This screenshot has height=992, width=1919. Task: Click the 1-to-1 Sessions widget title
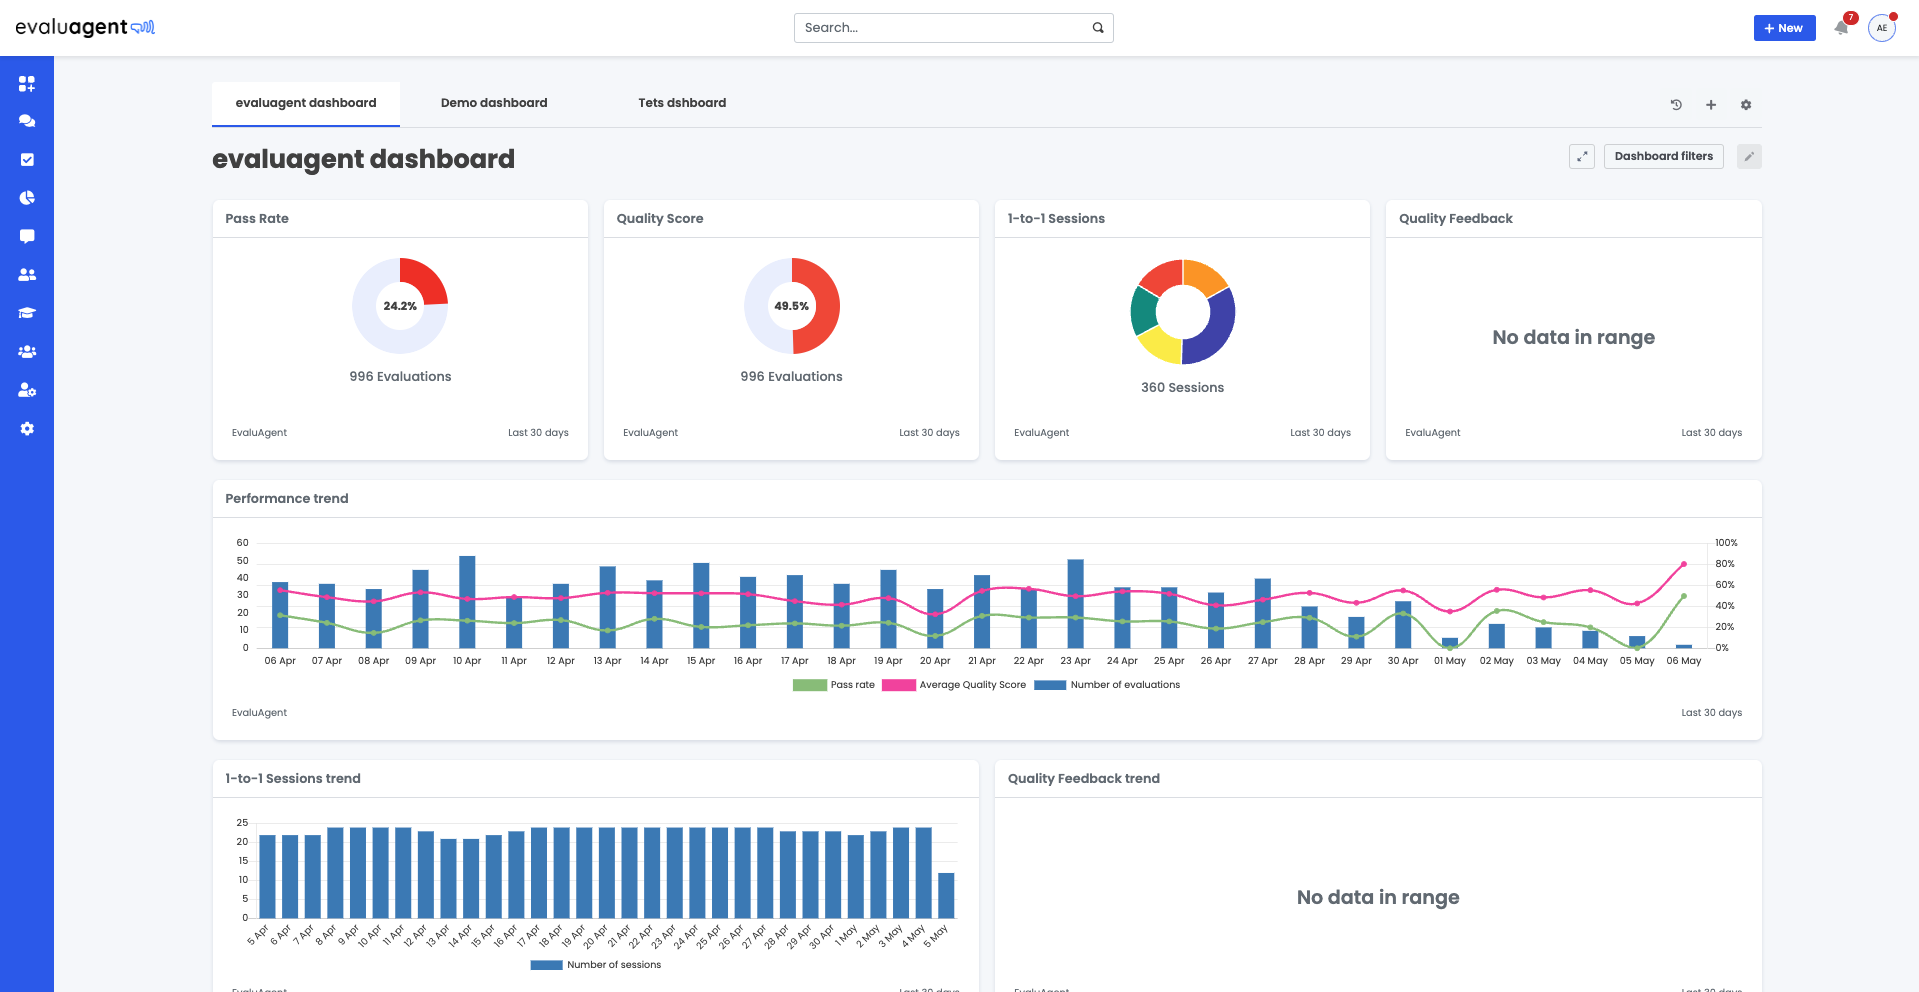[x=1056, y=219]
